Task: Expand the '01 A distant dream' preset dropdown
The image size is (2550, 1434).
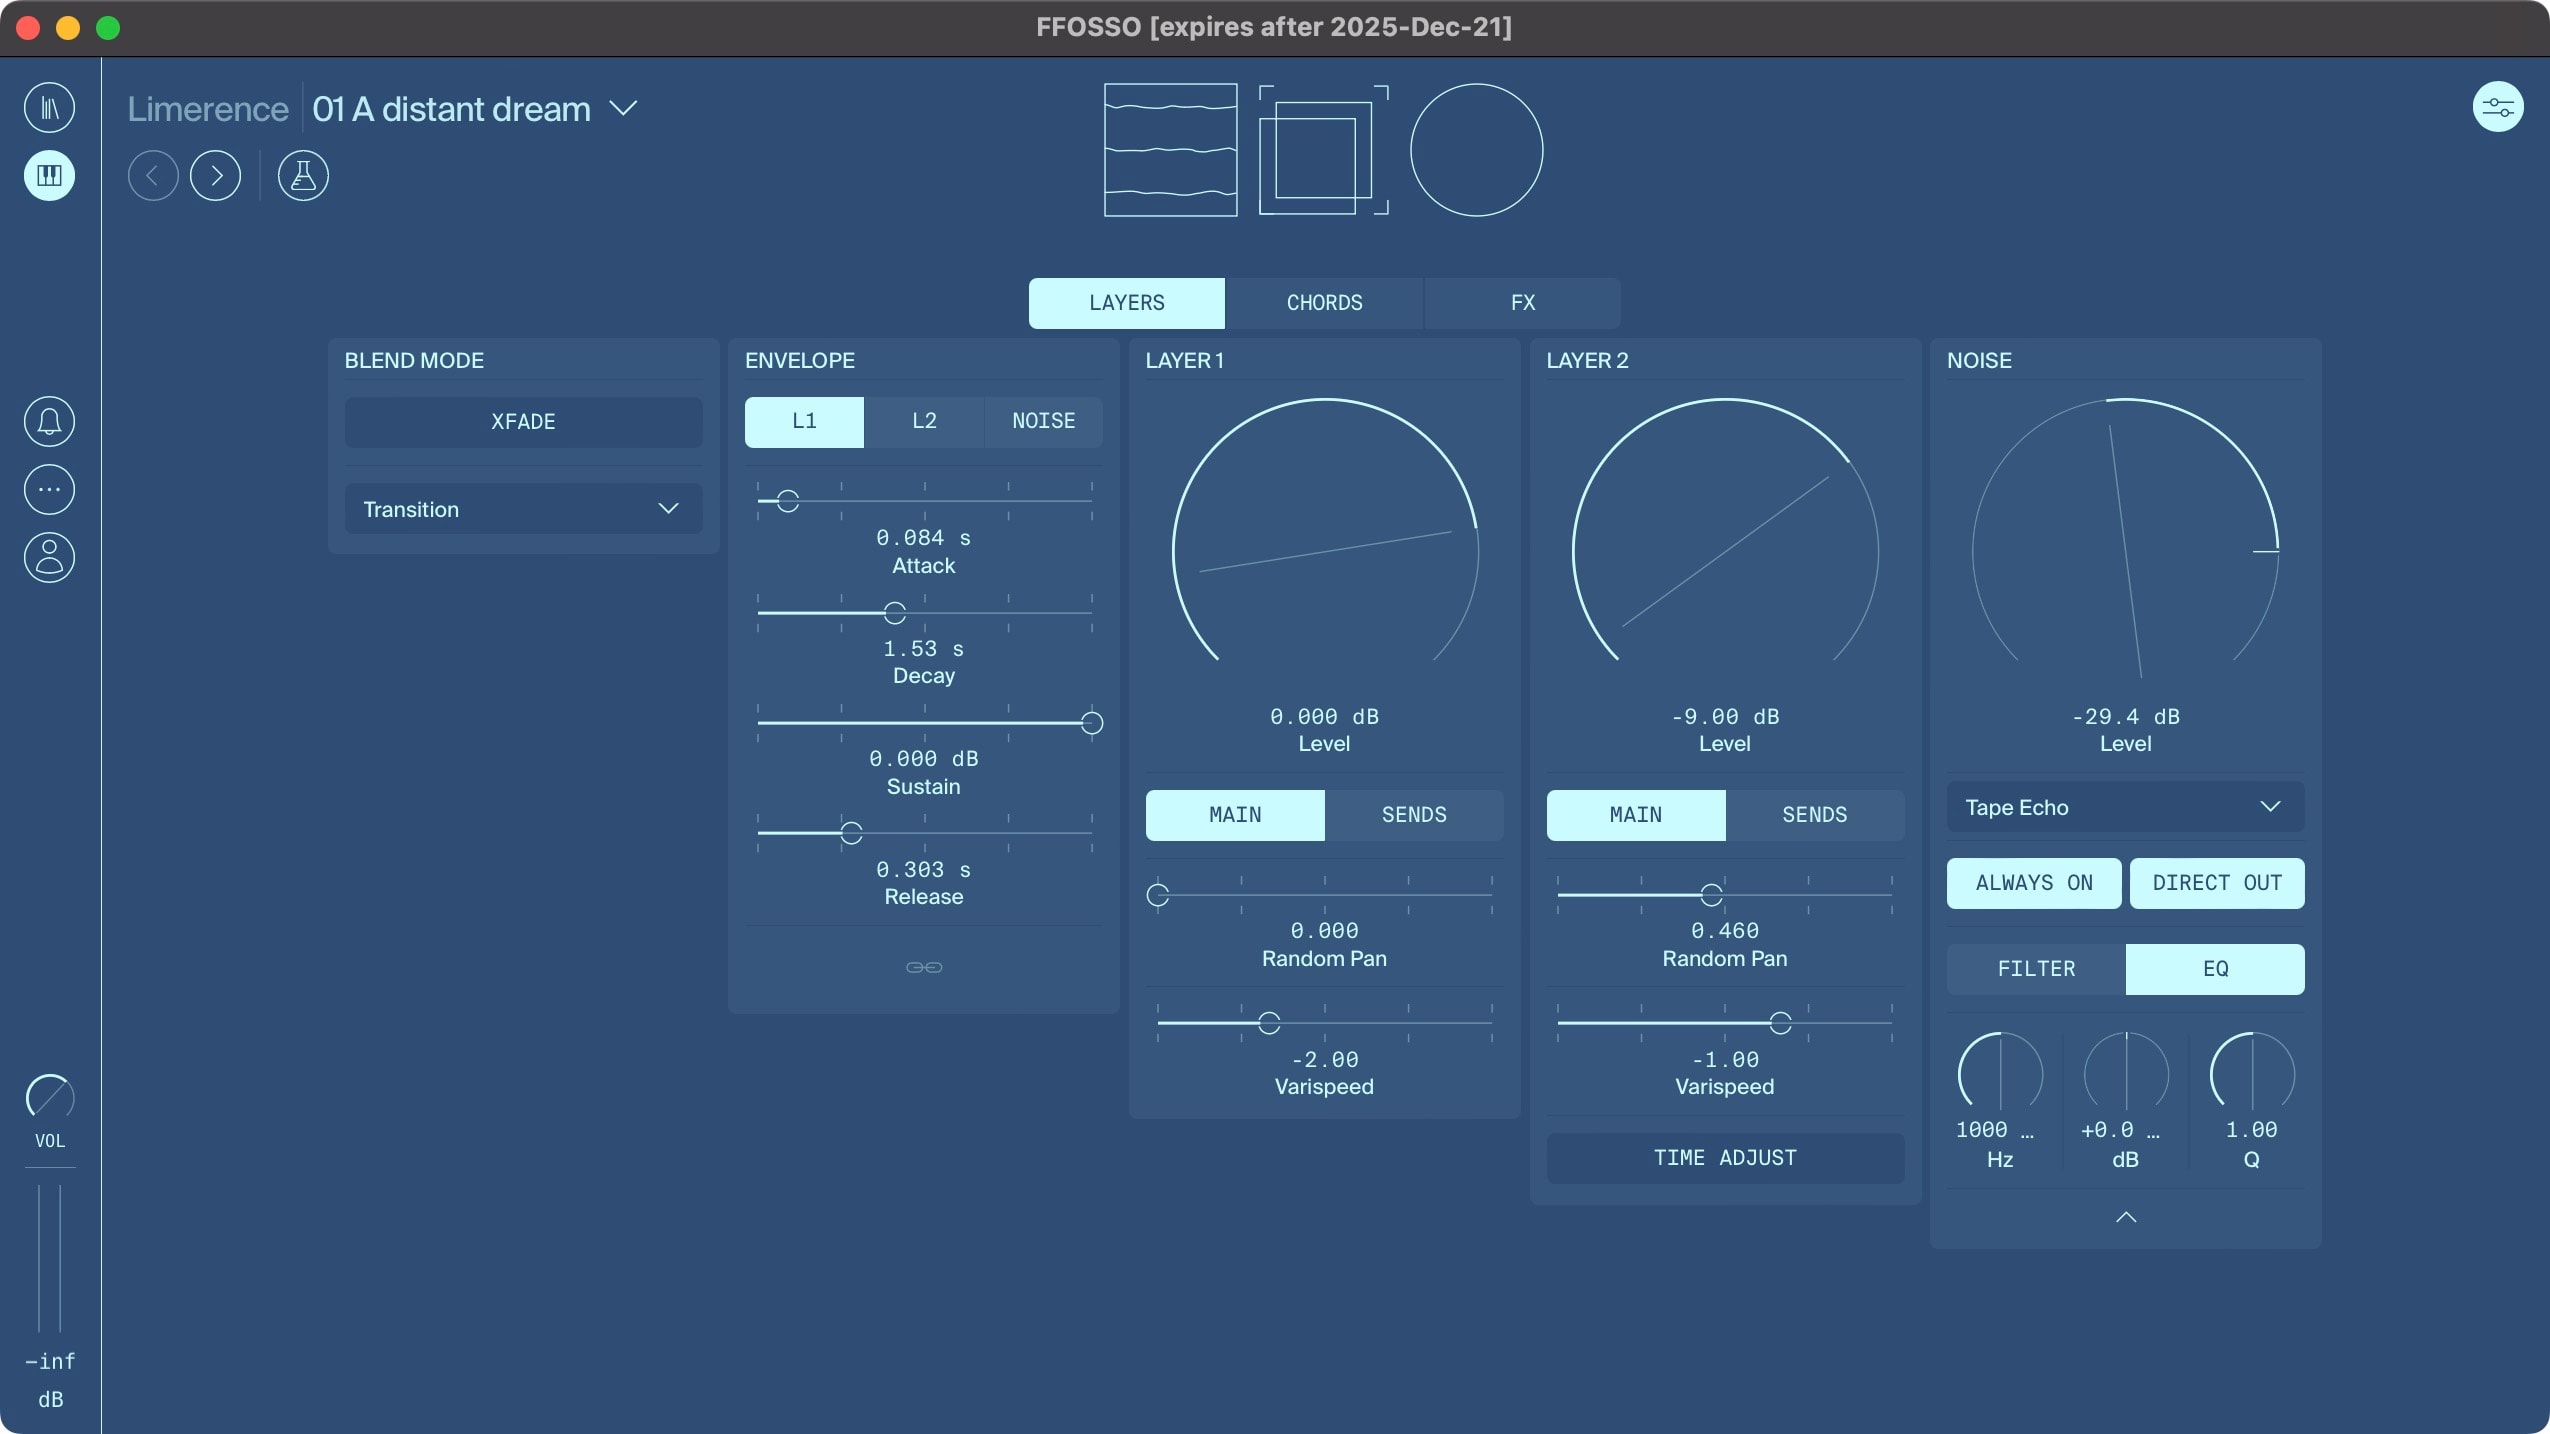Action: coord(624,108)
